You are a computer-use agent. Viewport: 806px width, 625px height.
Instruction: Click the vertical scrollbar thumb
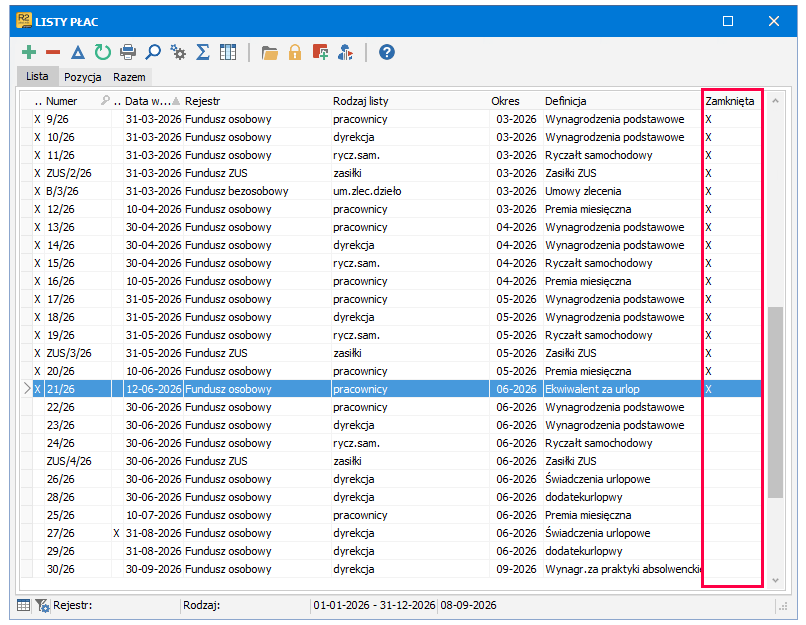775,402
